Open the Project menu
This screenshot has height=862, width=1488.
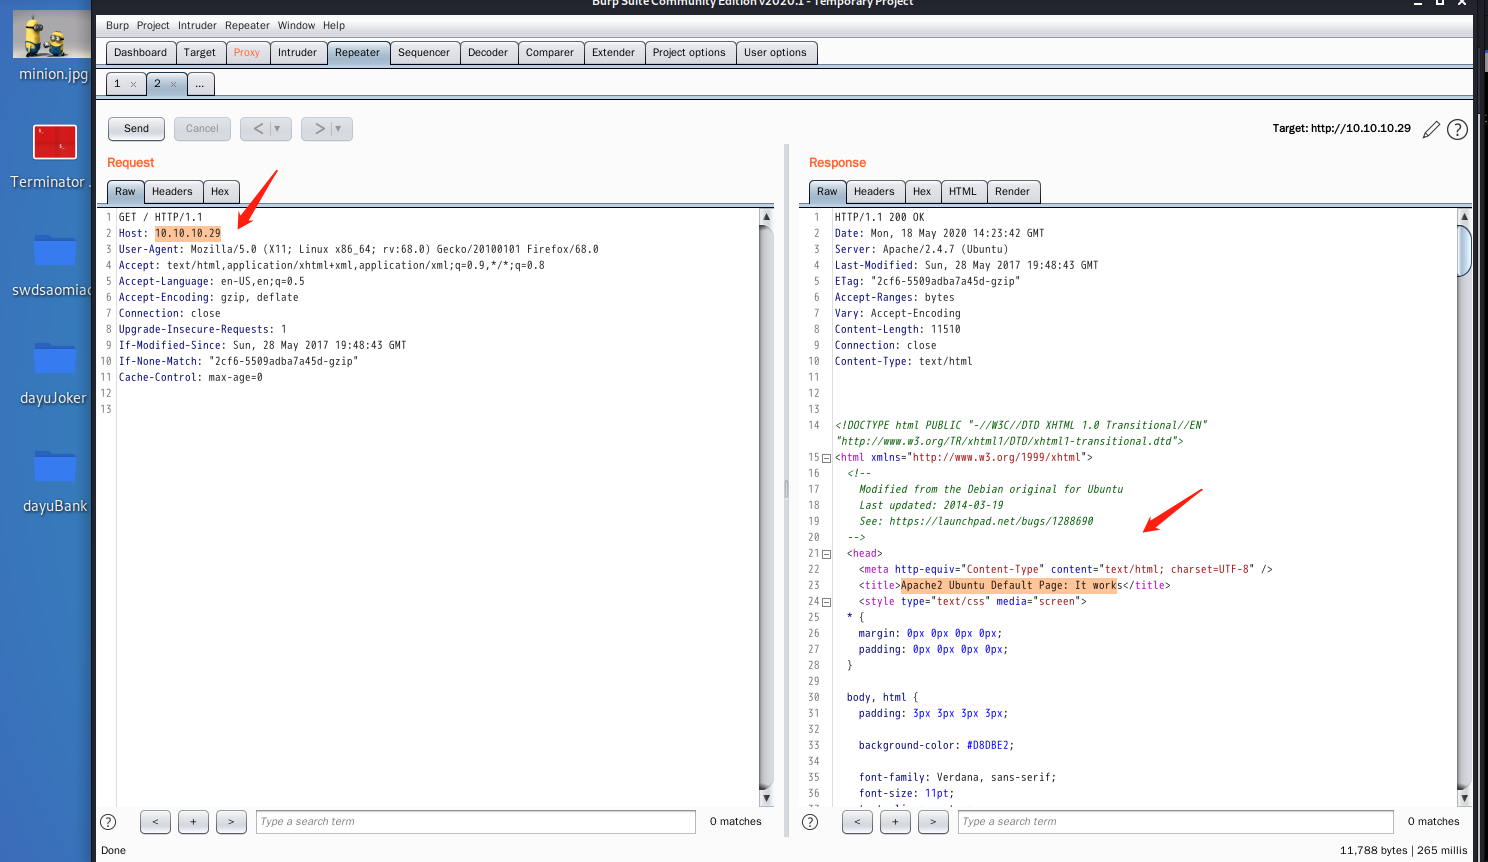tap(153, 26)
